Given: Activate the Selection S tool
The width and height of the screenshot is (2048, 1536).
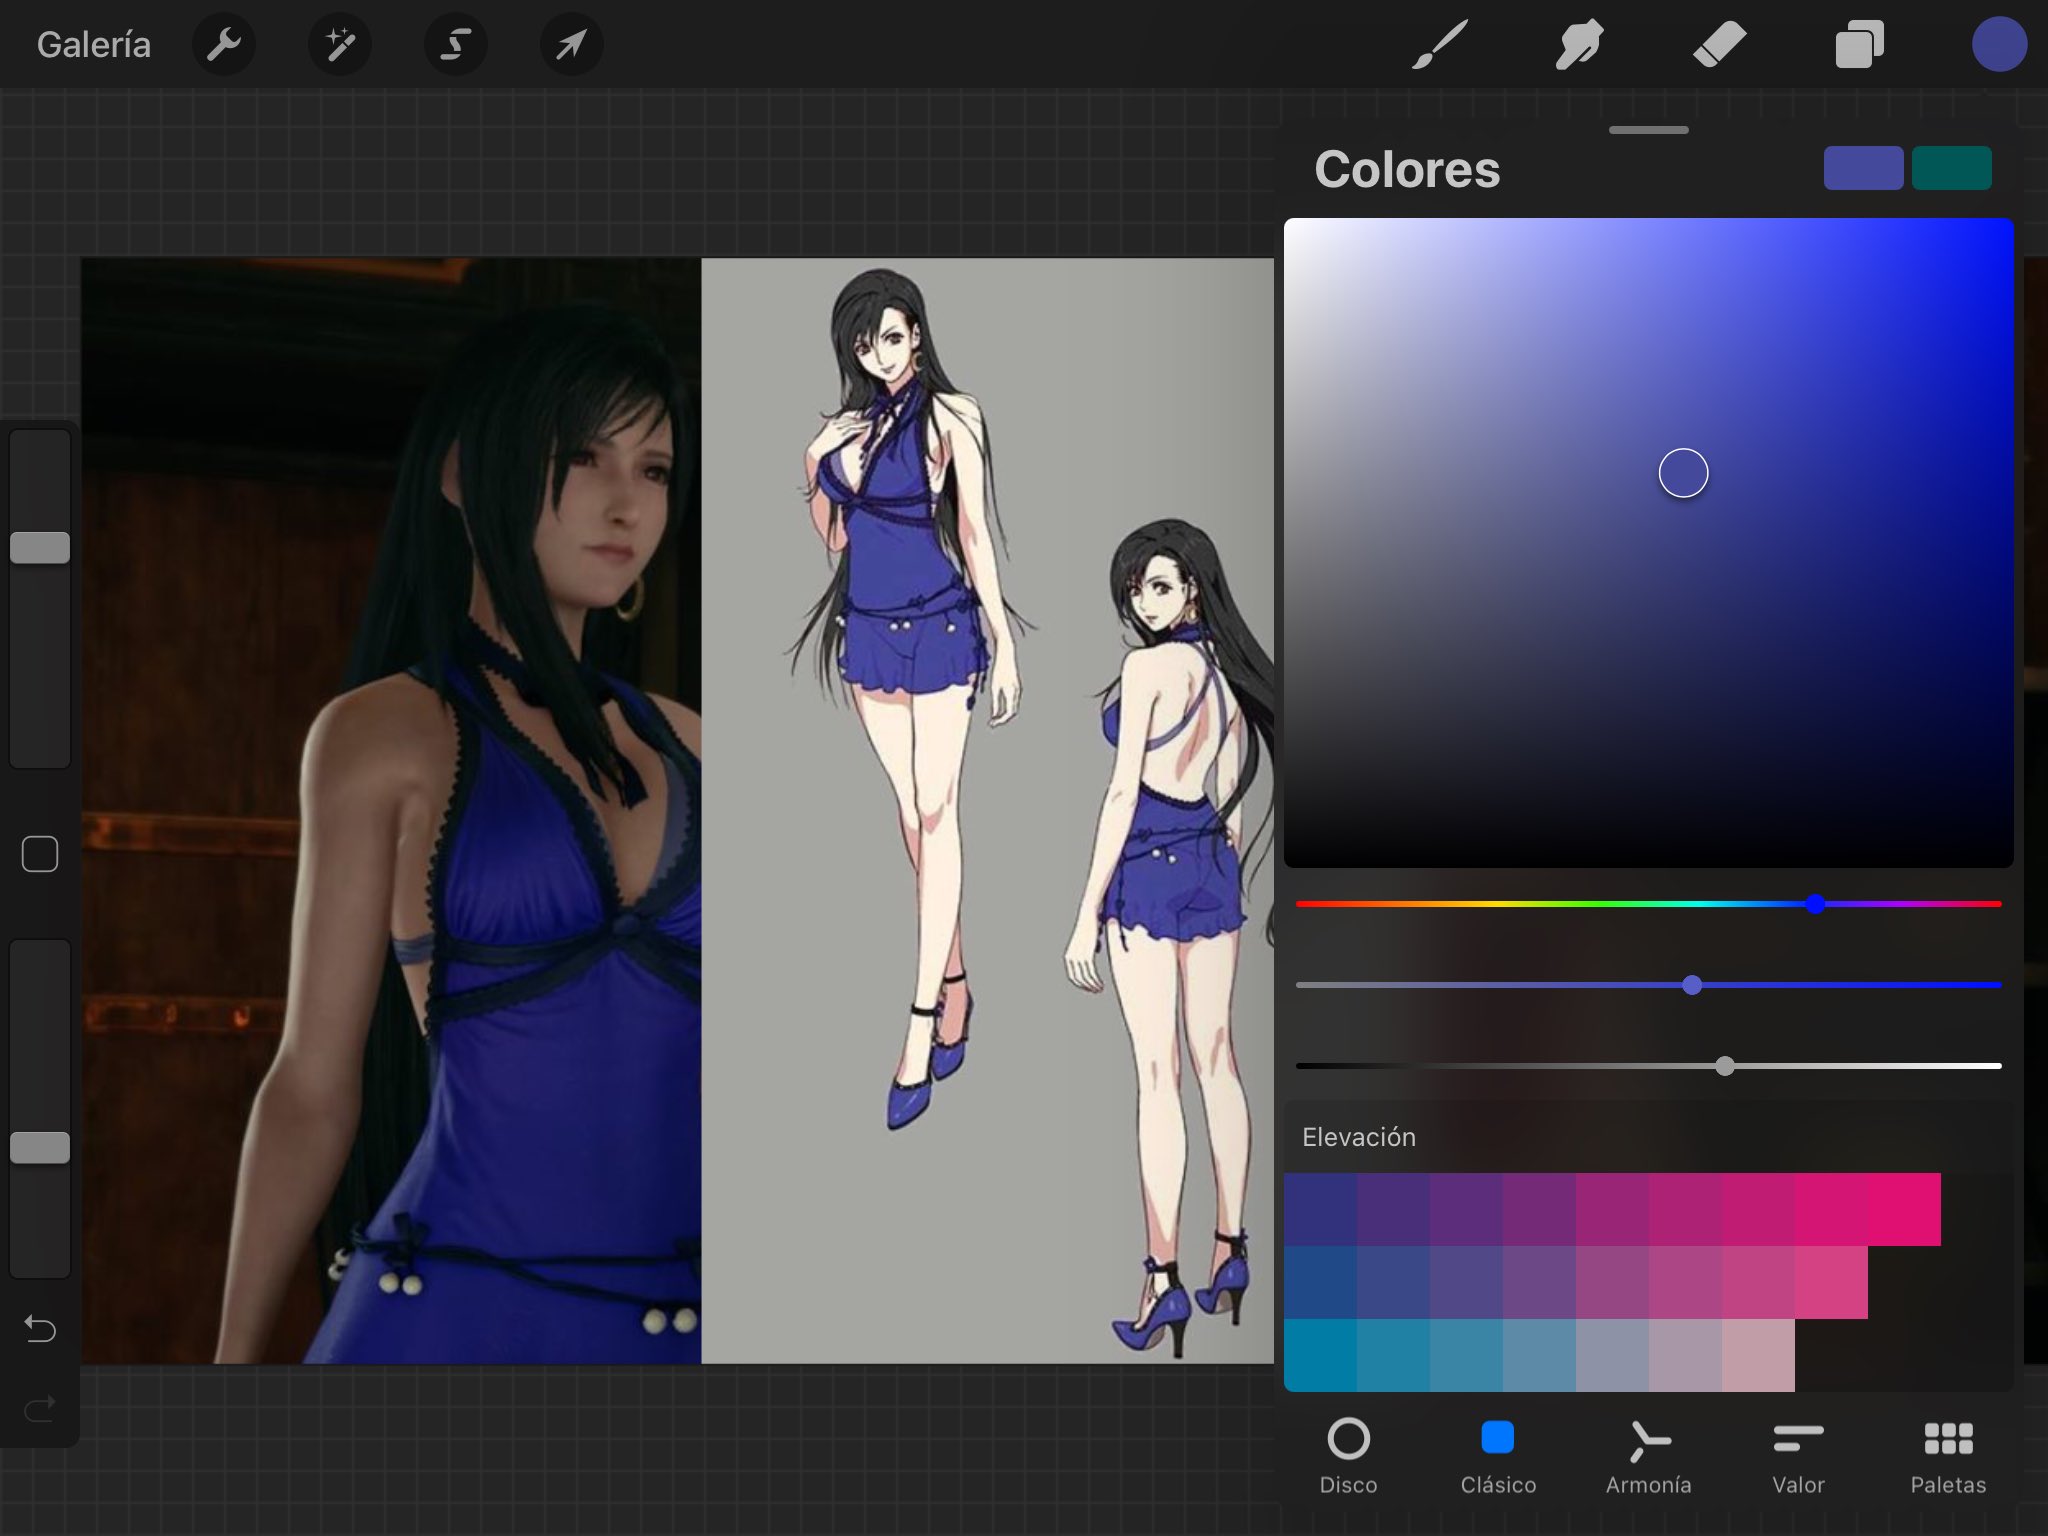Looking at the screenshot, I should coord(456,44).
